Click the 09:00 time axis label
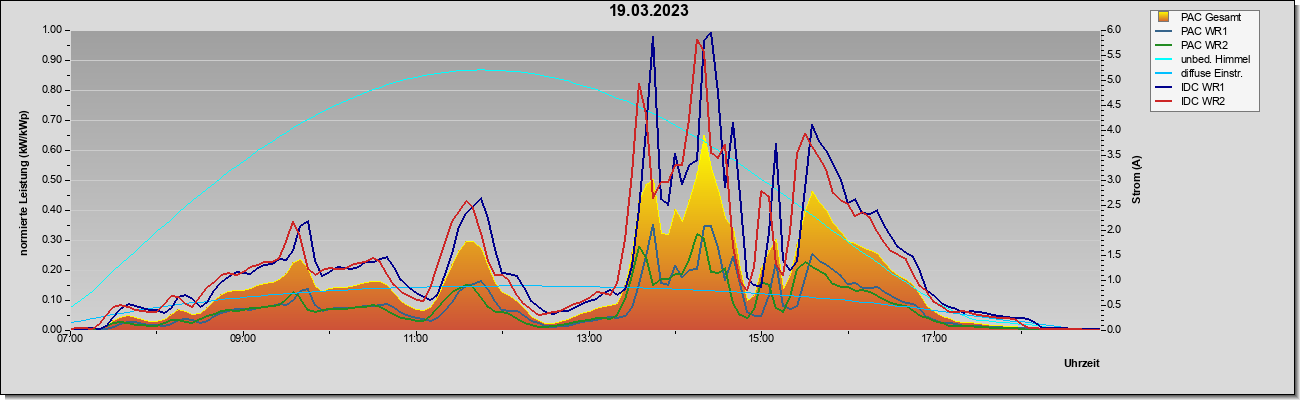 coord(243,340)
